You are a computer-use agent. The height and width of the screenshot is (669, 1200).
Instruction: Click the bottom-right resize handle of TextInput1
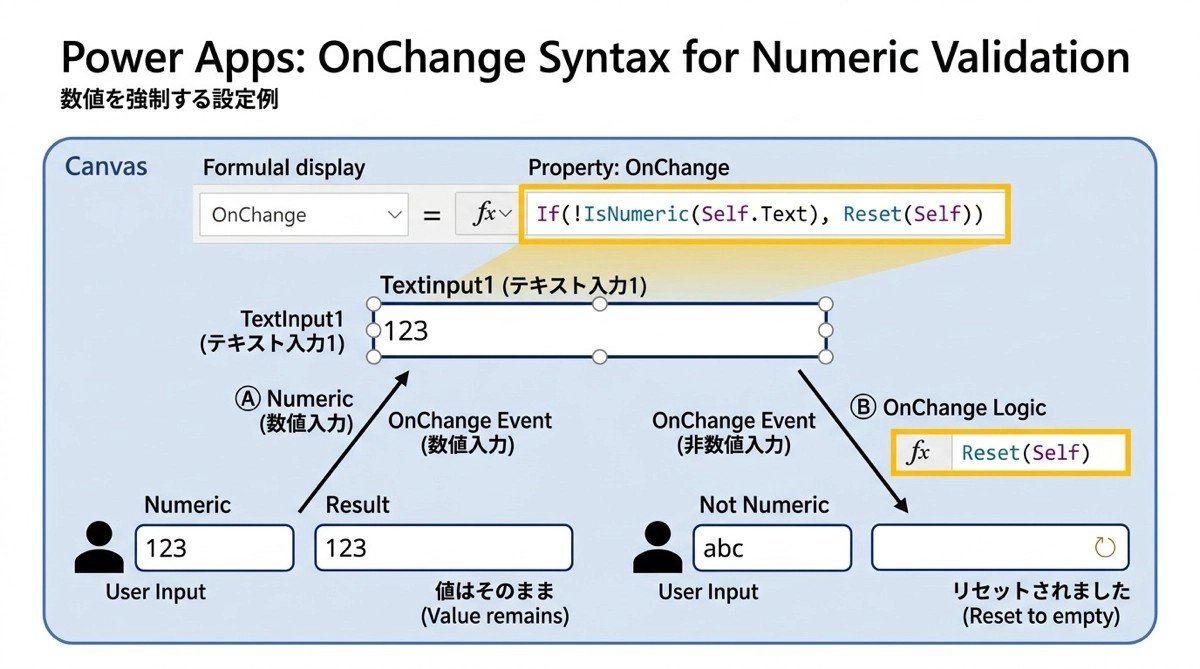(x=826, y=356)
